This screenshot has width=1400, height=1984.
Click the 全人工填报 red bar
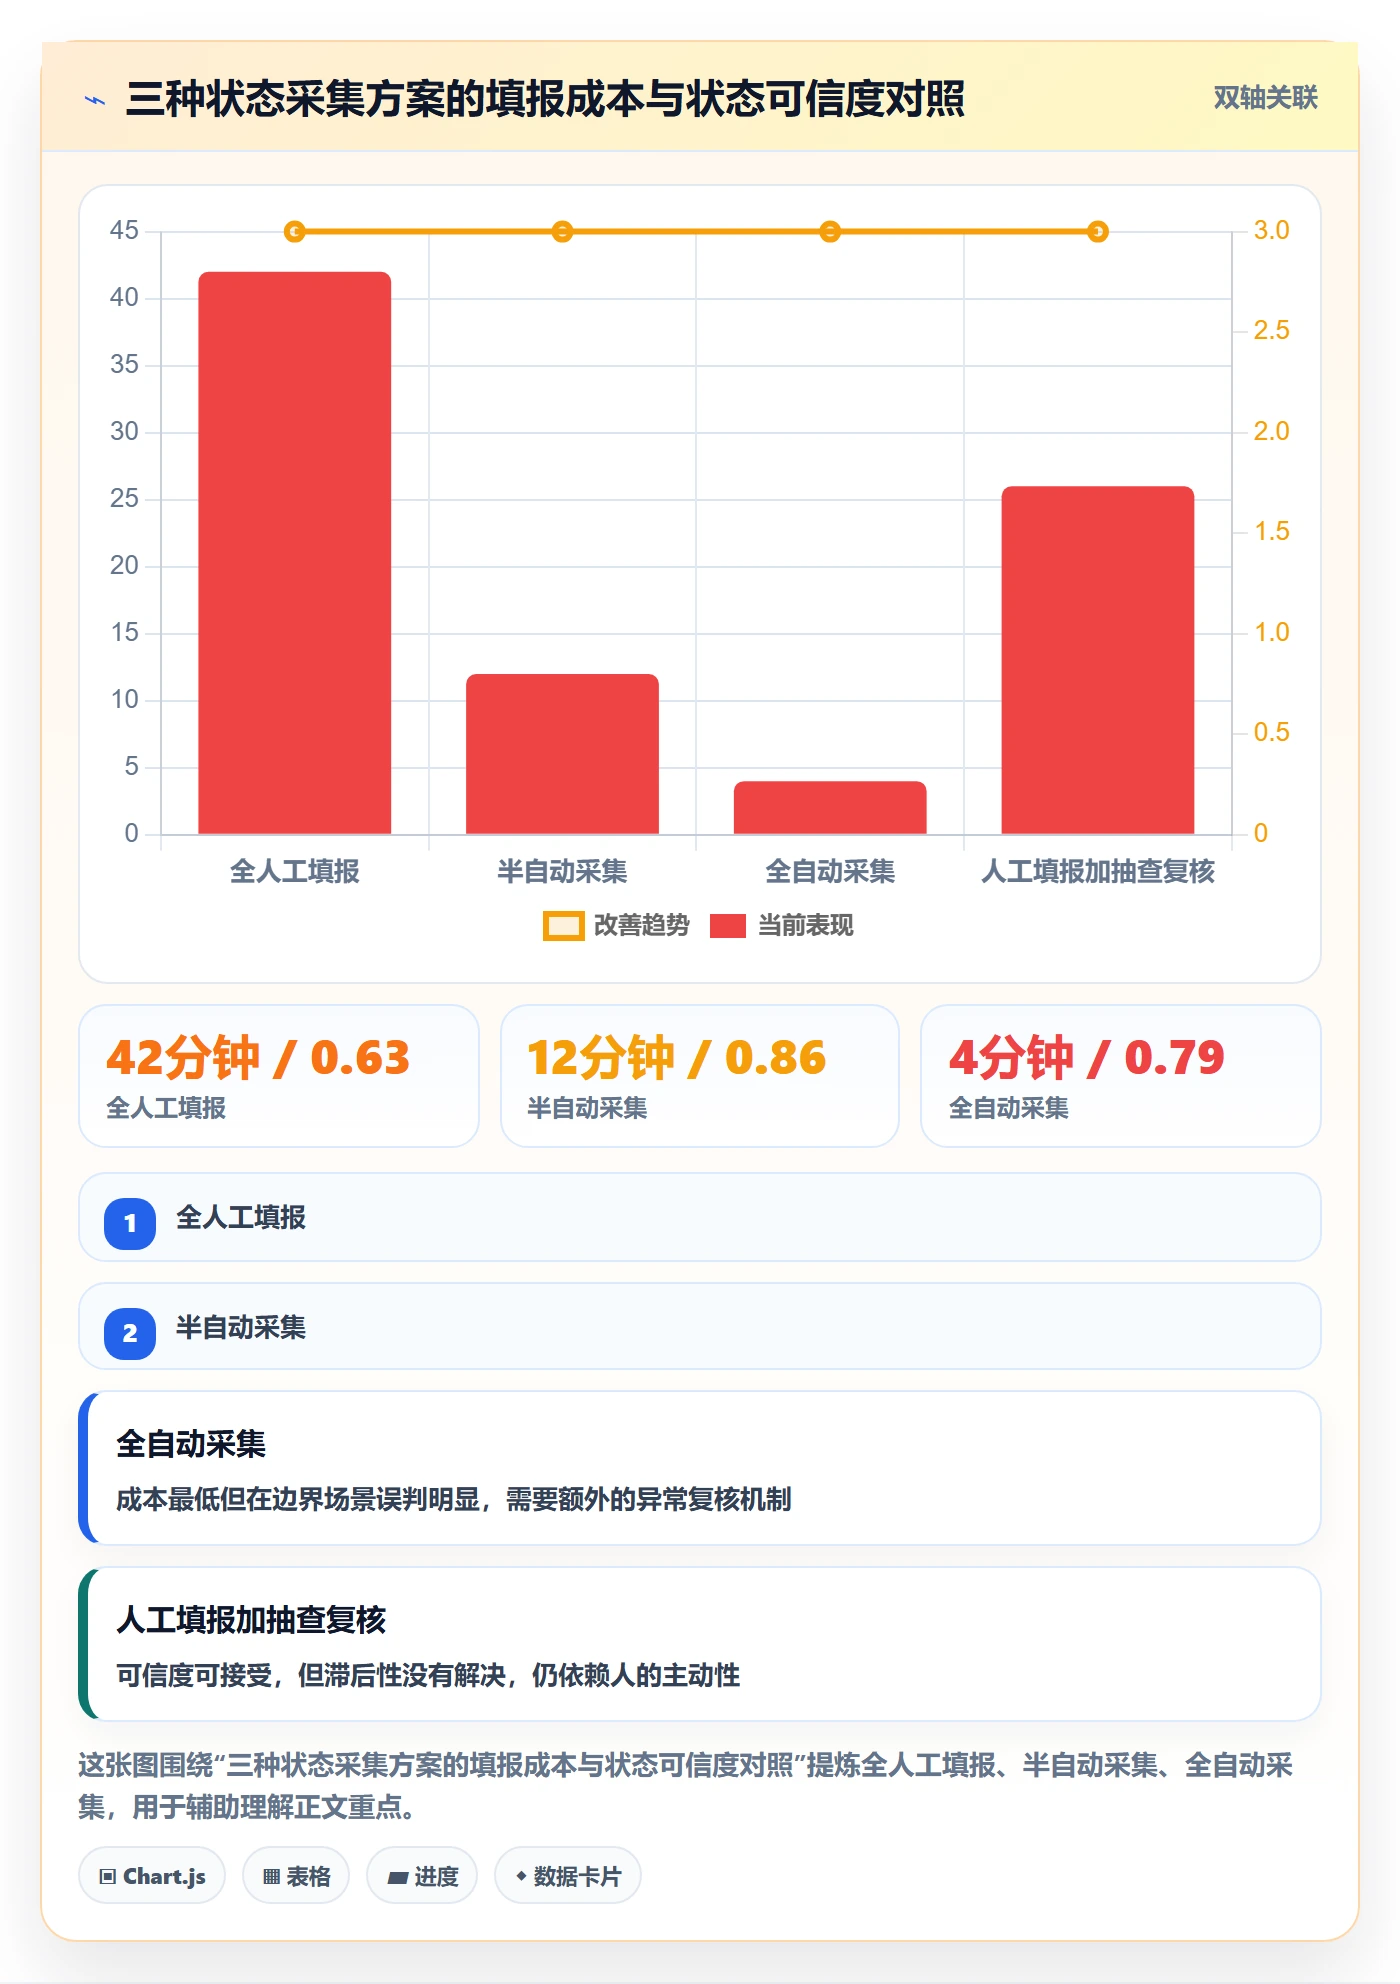[295, 552]
